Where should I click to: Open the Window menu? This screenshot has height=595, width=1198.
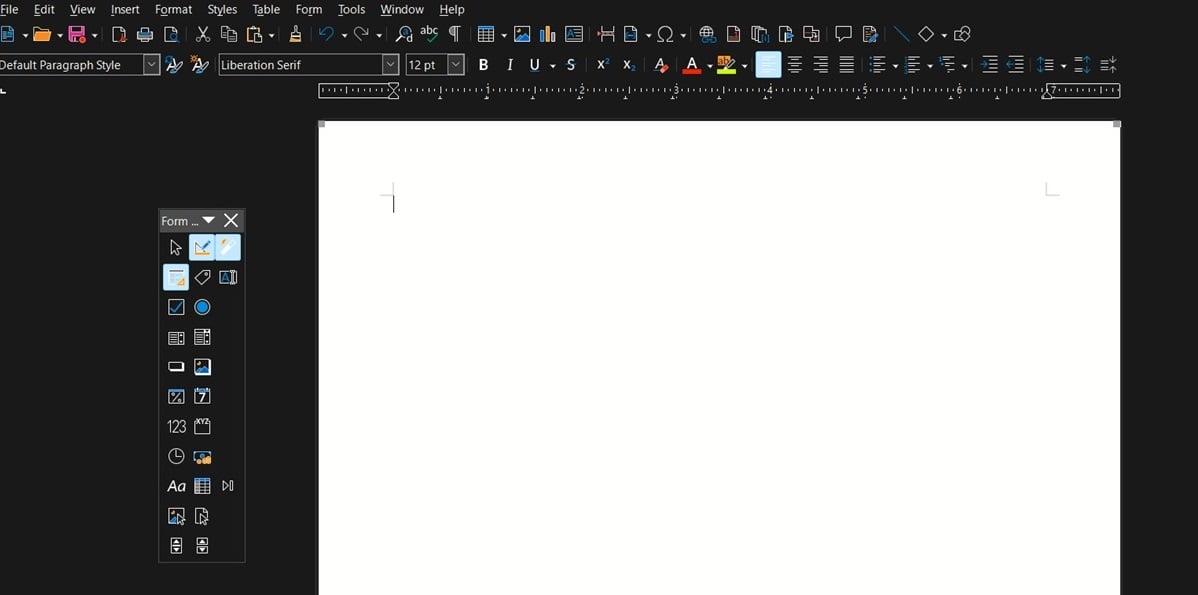pos(402,10)
